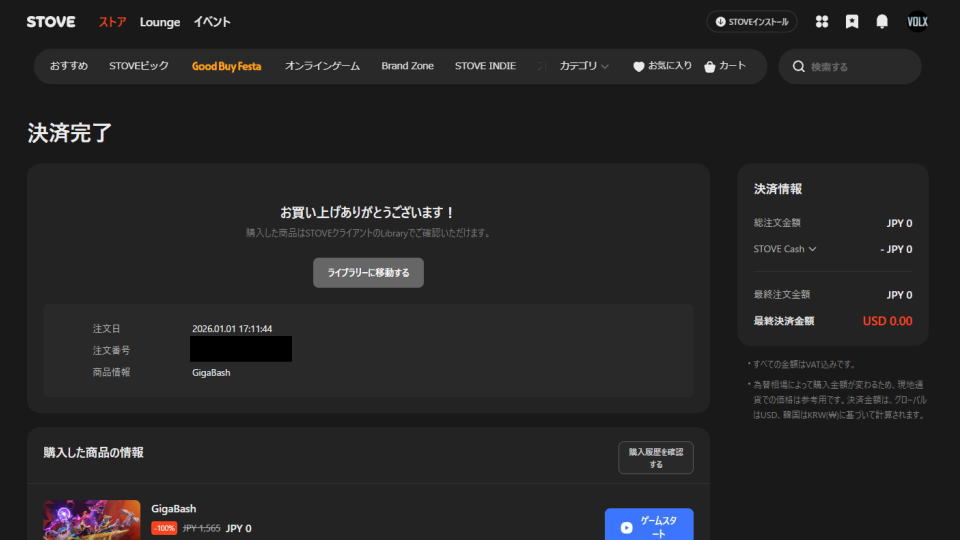Viewport: 960px width, 540px height.
Task: Click the ライブラリーに移動する button
Action: coord(368,272)
